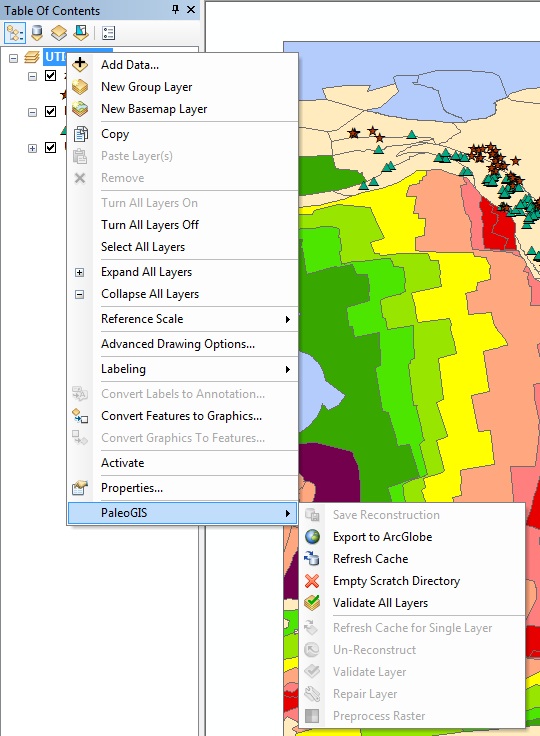Open Properties from the context menu
Screen dimensions: 540x736
(x=132, y=488)
